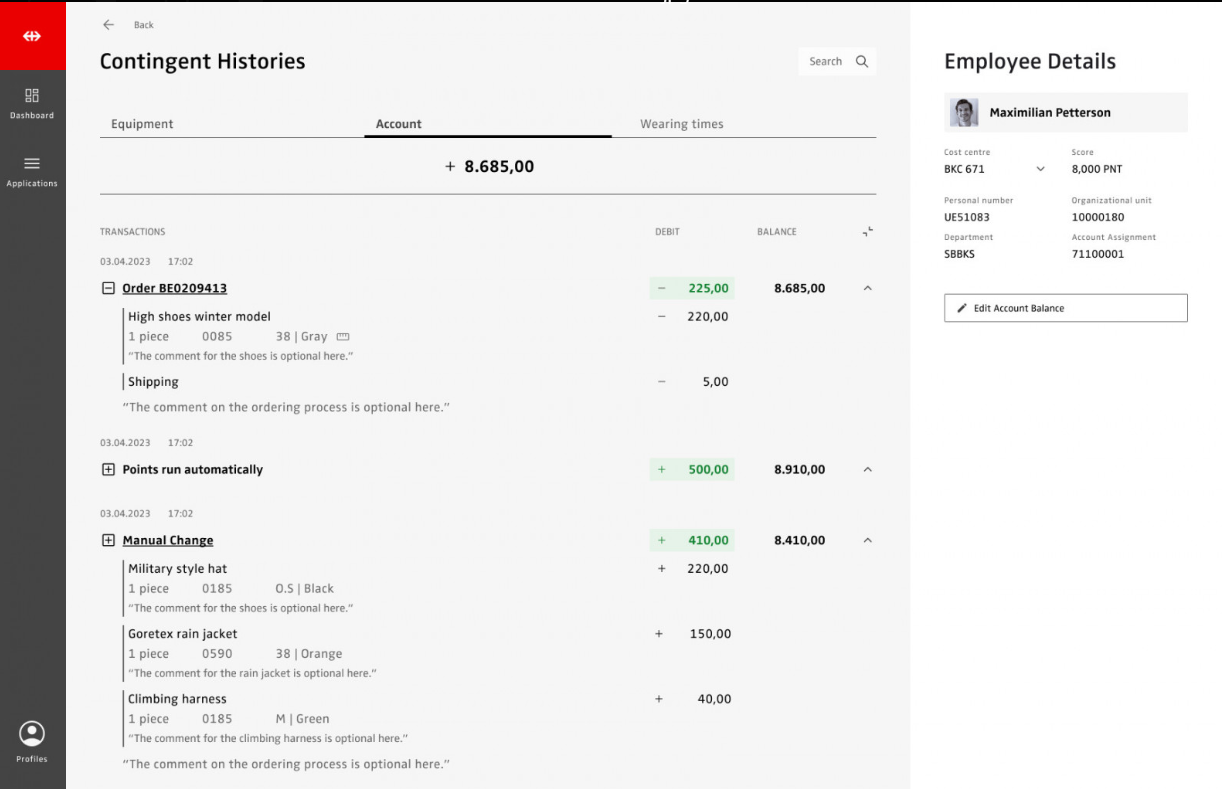Viewport: 1222px width, 789px height.
Task: Switch to the Equipment tab
Action: [142, 124]
